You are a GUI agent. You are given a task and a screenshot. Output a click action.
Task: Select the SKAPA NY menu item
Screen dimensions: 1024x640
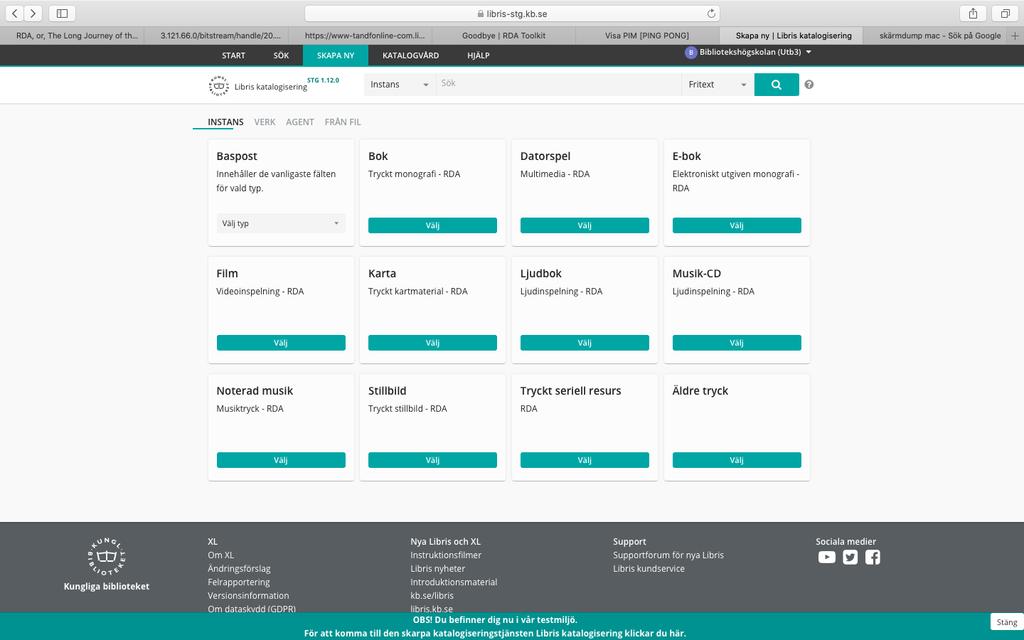tap(336, 56)
